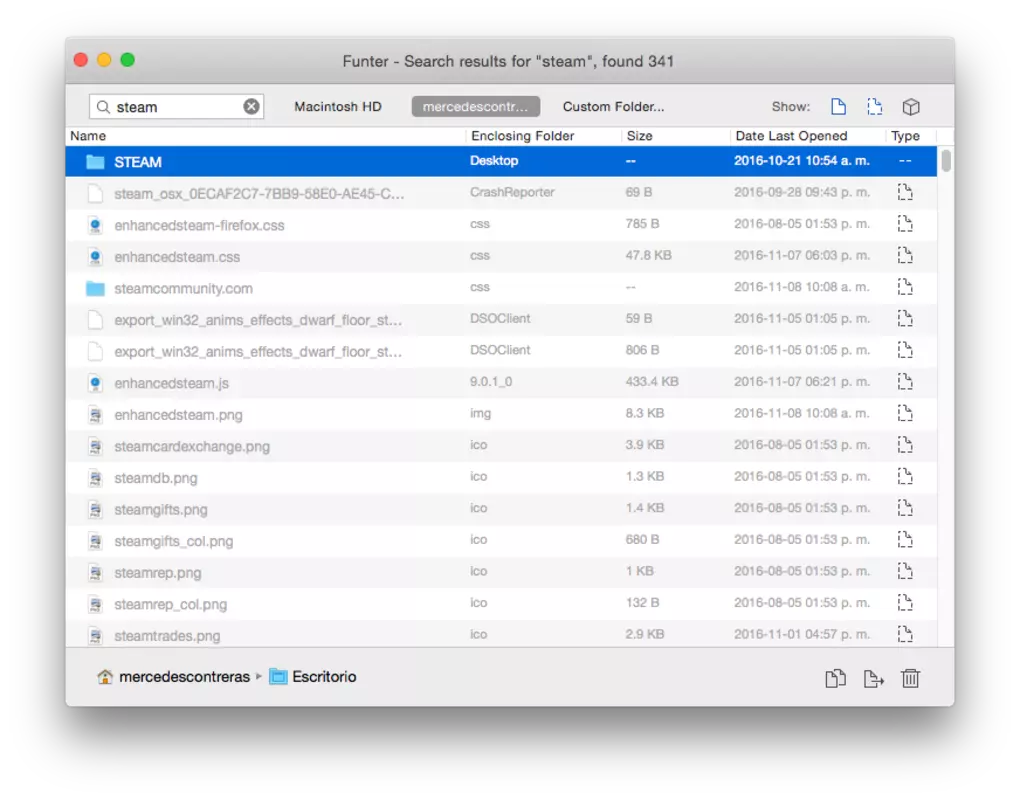Image resolution: width=1020 pixels, height=800 pixels.
Task: Click hidden type icon for steamrep_col.png
Action: 905,602
